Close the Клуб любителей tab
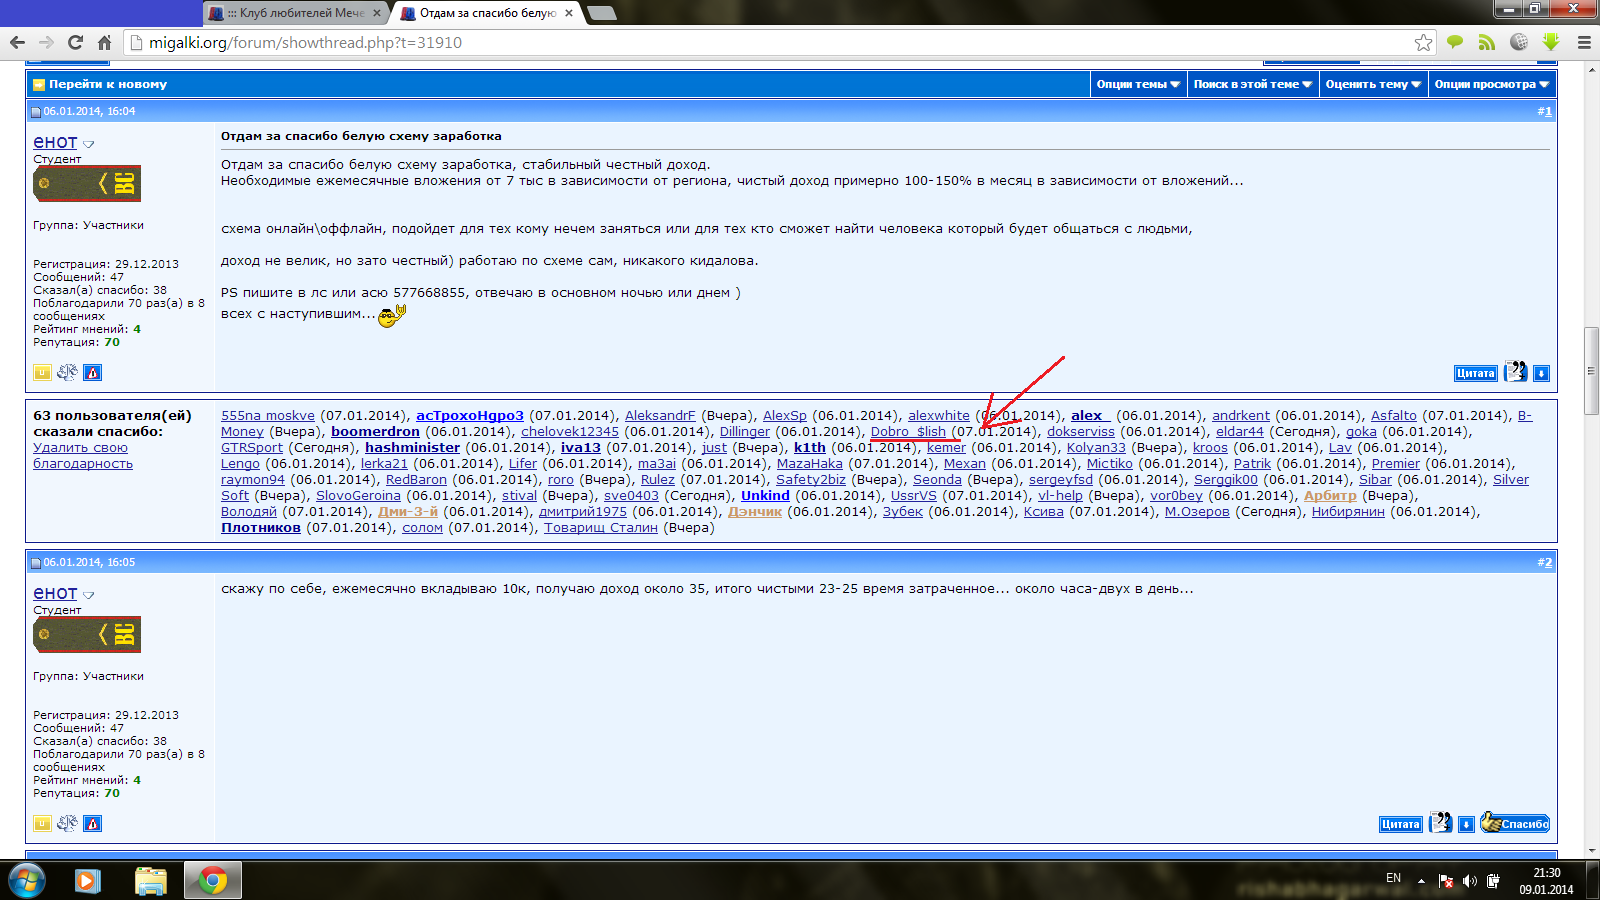The width and height of the screenshot is (1600, 900). click(x=377, y=13)
